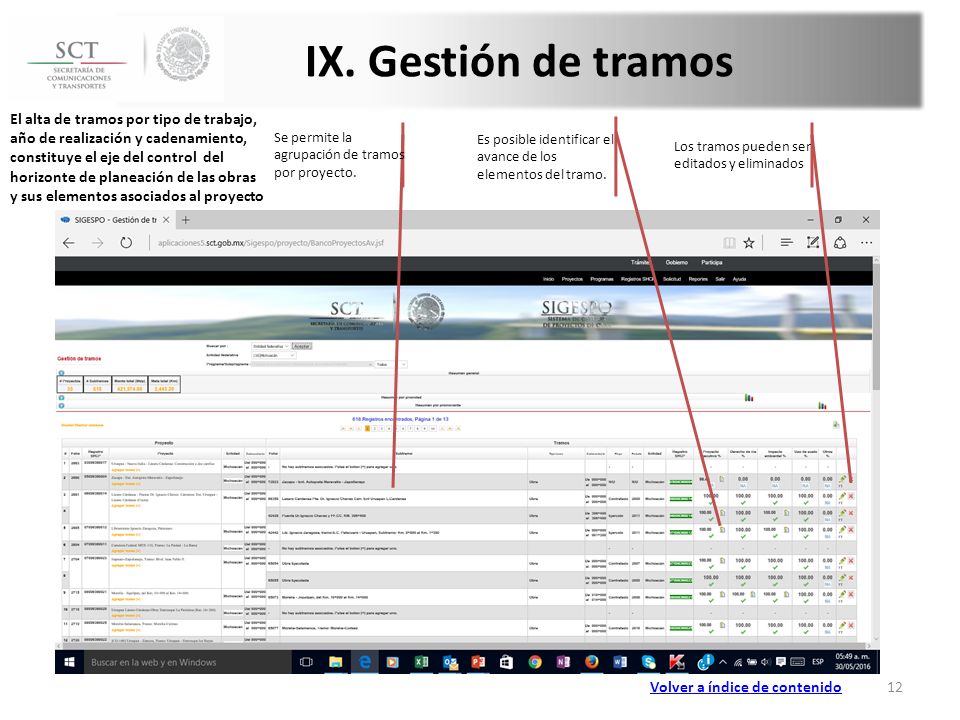This screenshot has height=720, width=960.
Task: Open Registros SHCP menu
Action: coord(637,279)
